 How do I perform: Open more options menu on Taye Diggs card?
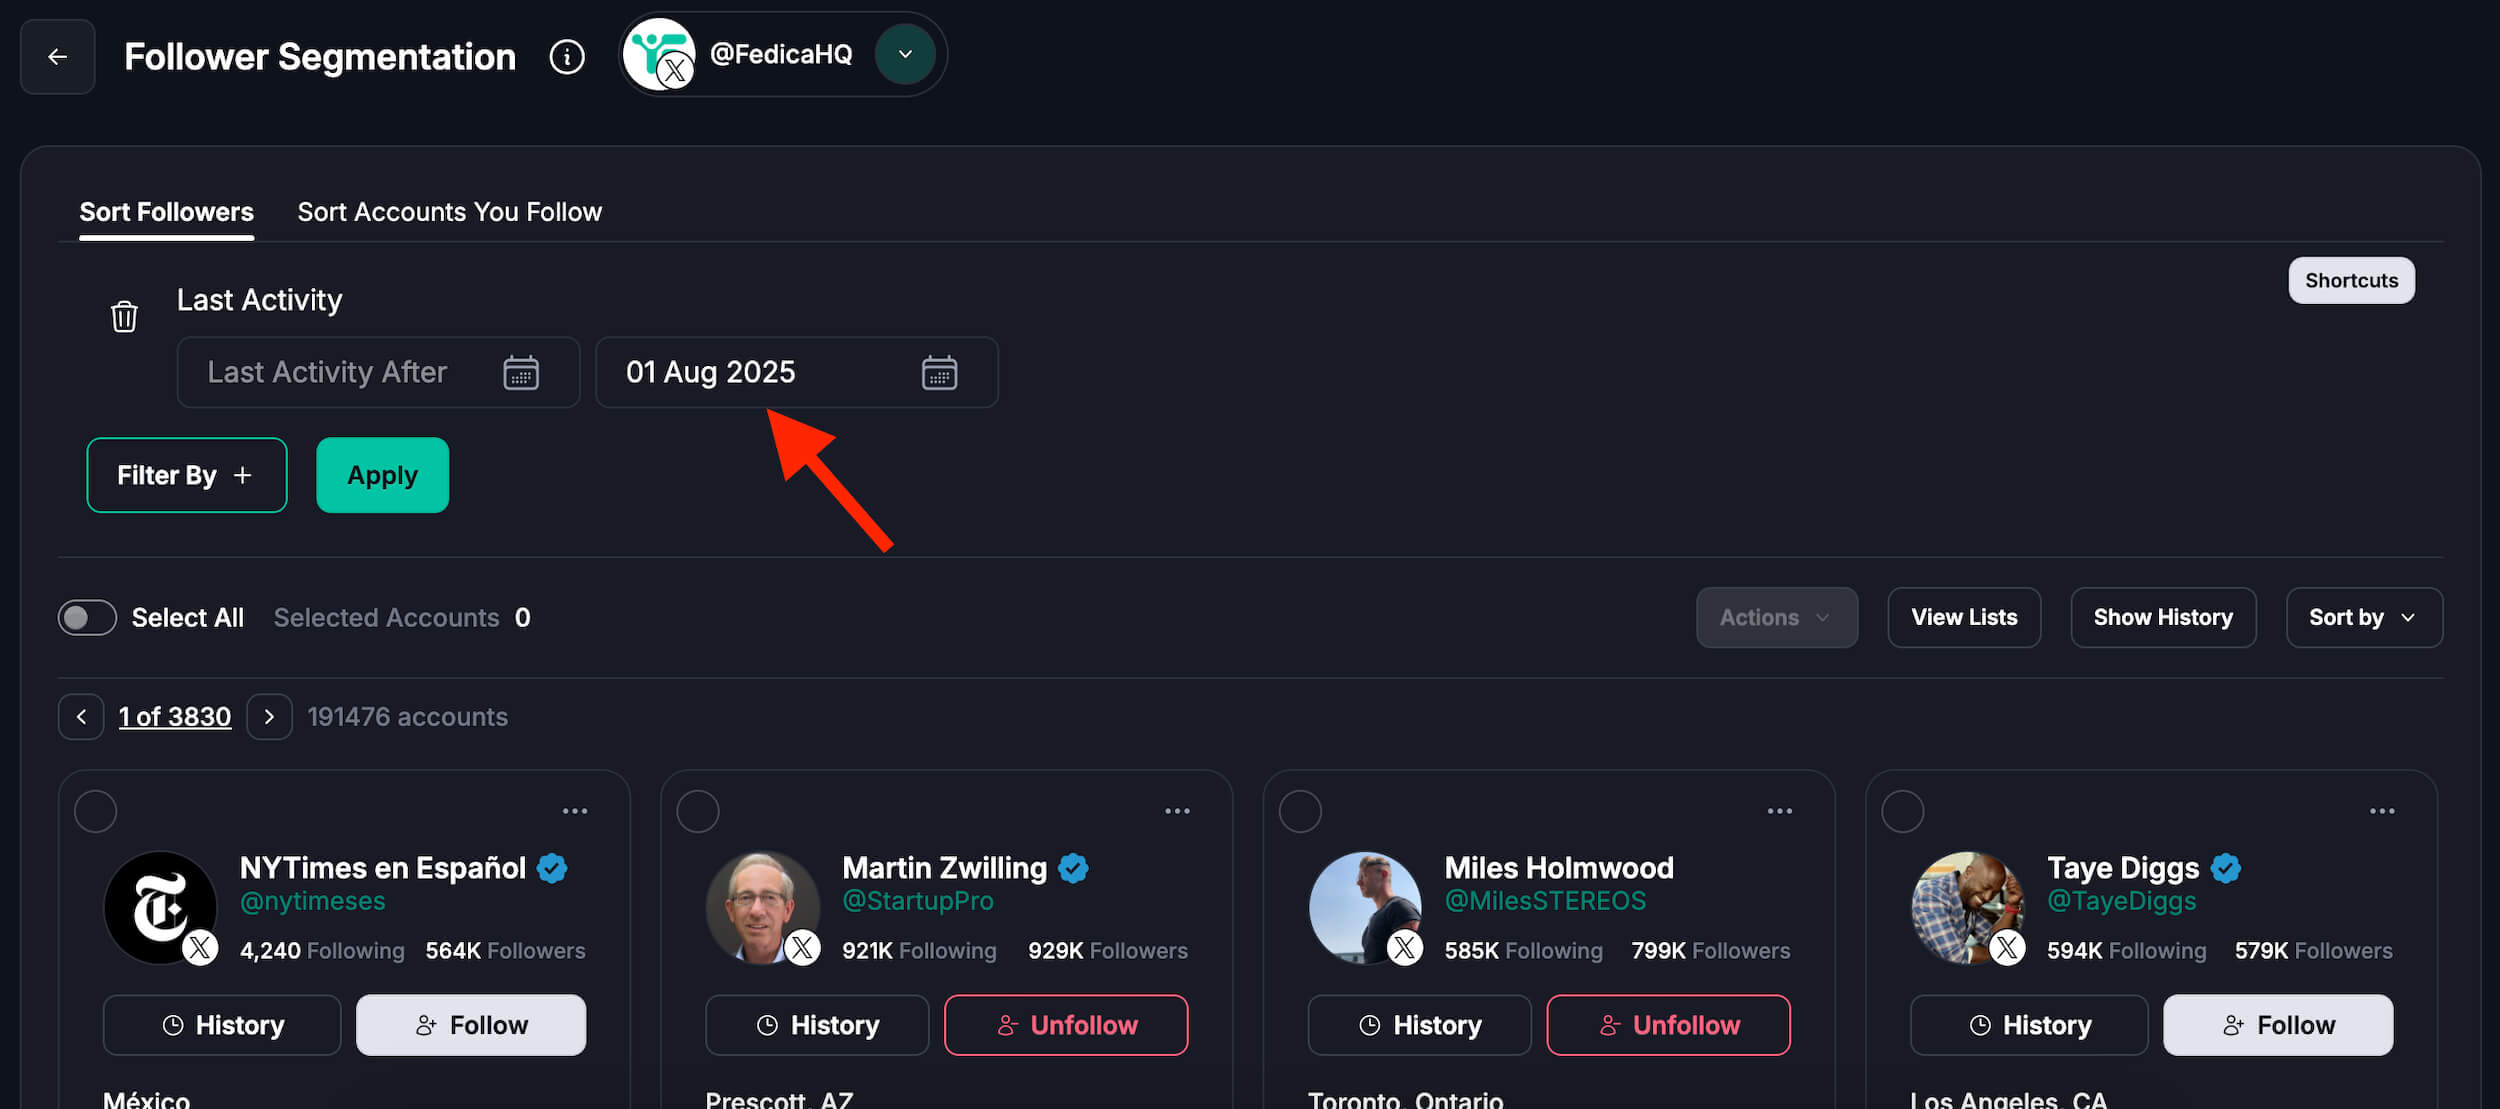(x=2382, y=811)
